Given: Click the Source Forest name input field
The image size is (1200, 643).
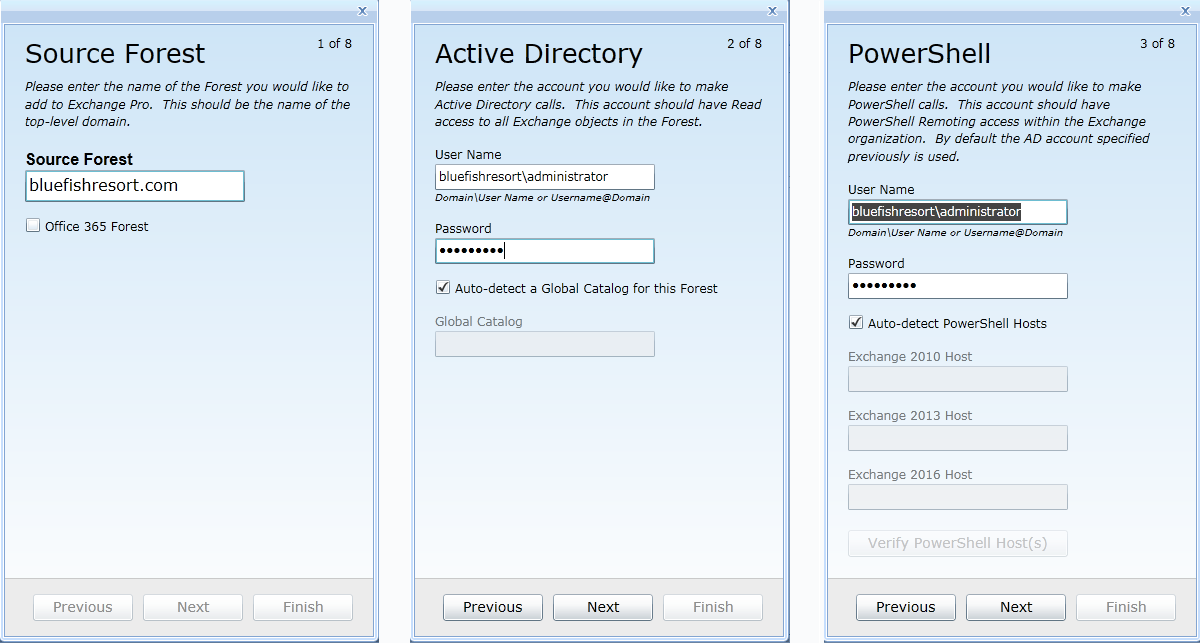Looking at the screenshot, I should 135,186.
